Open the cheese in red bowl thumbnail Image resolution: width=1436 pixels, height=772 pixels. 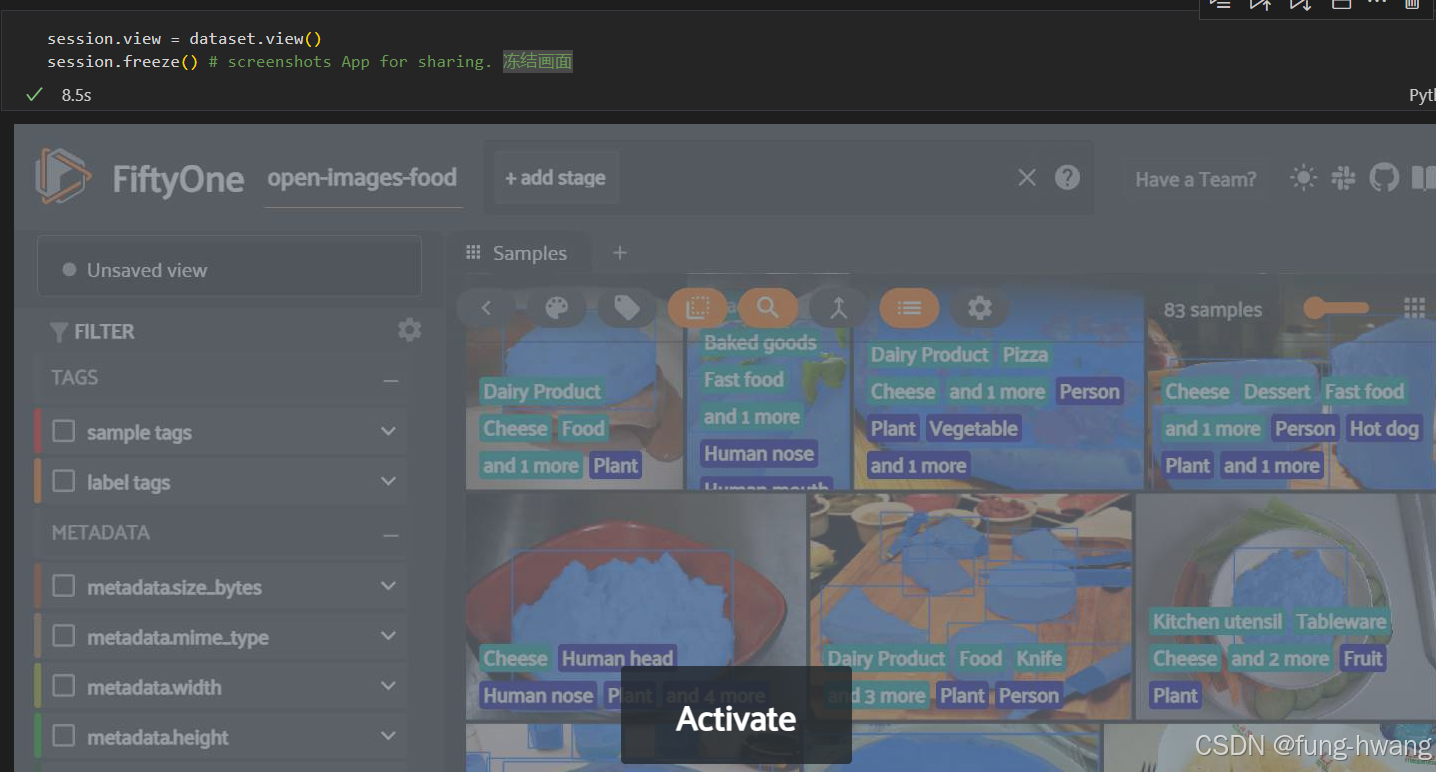(635, 605)
